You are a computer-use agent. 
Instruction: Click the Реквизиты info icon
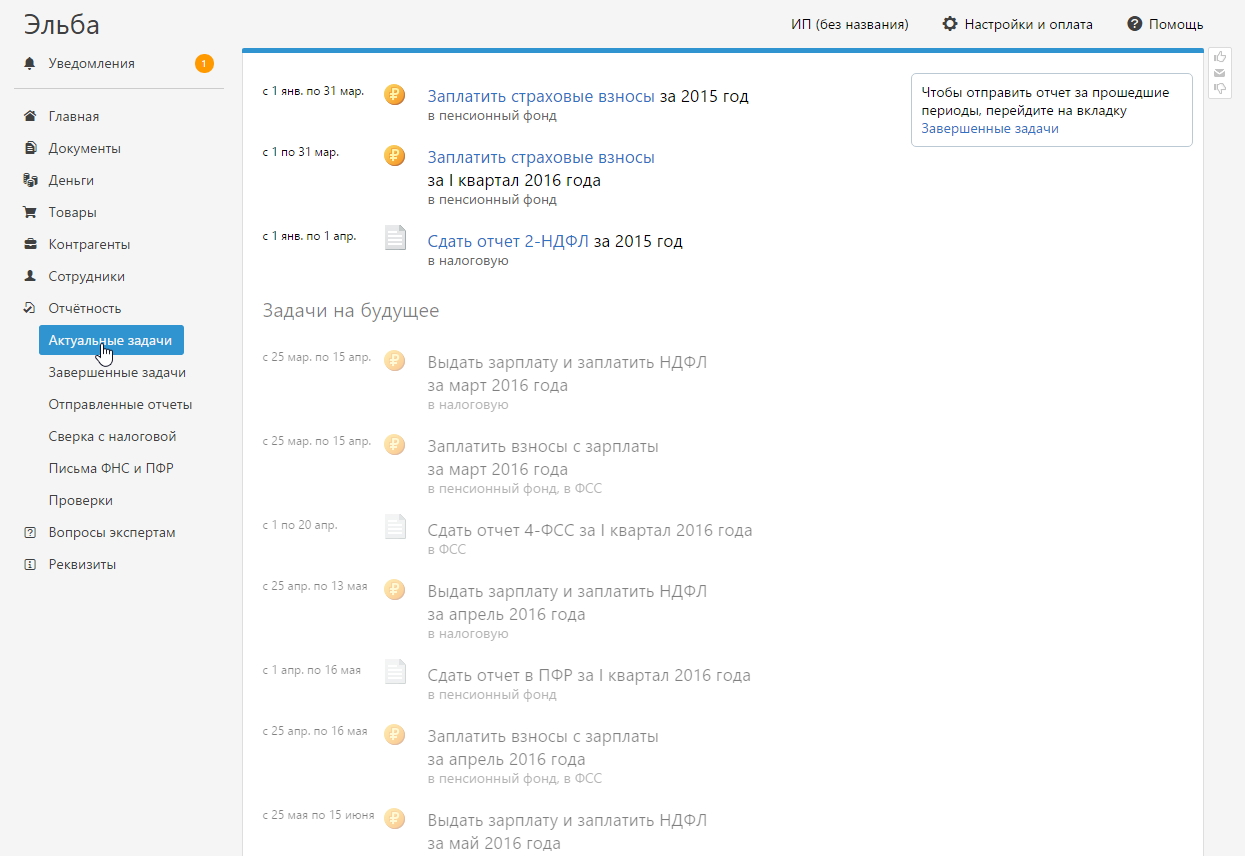[x=29, y=564]
